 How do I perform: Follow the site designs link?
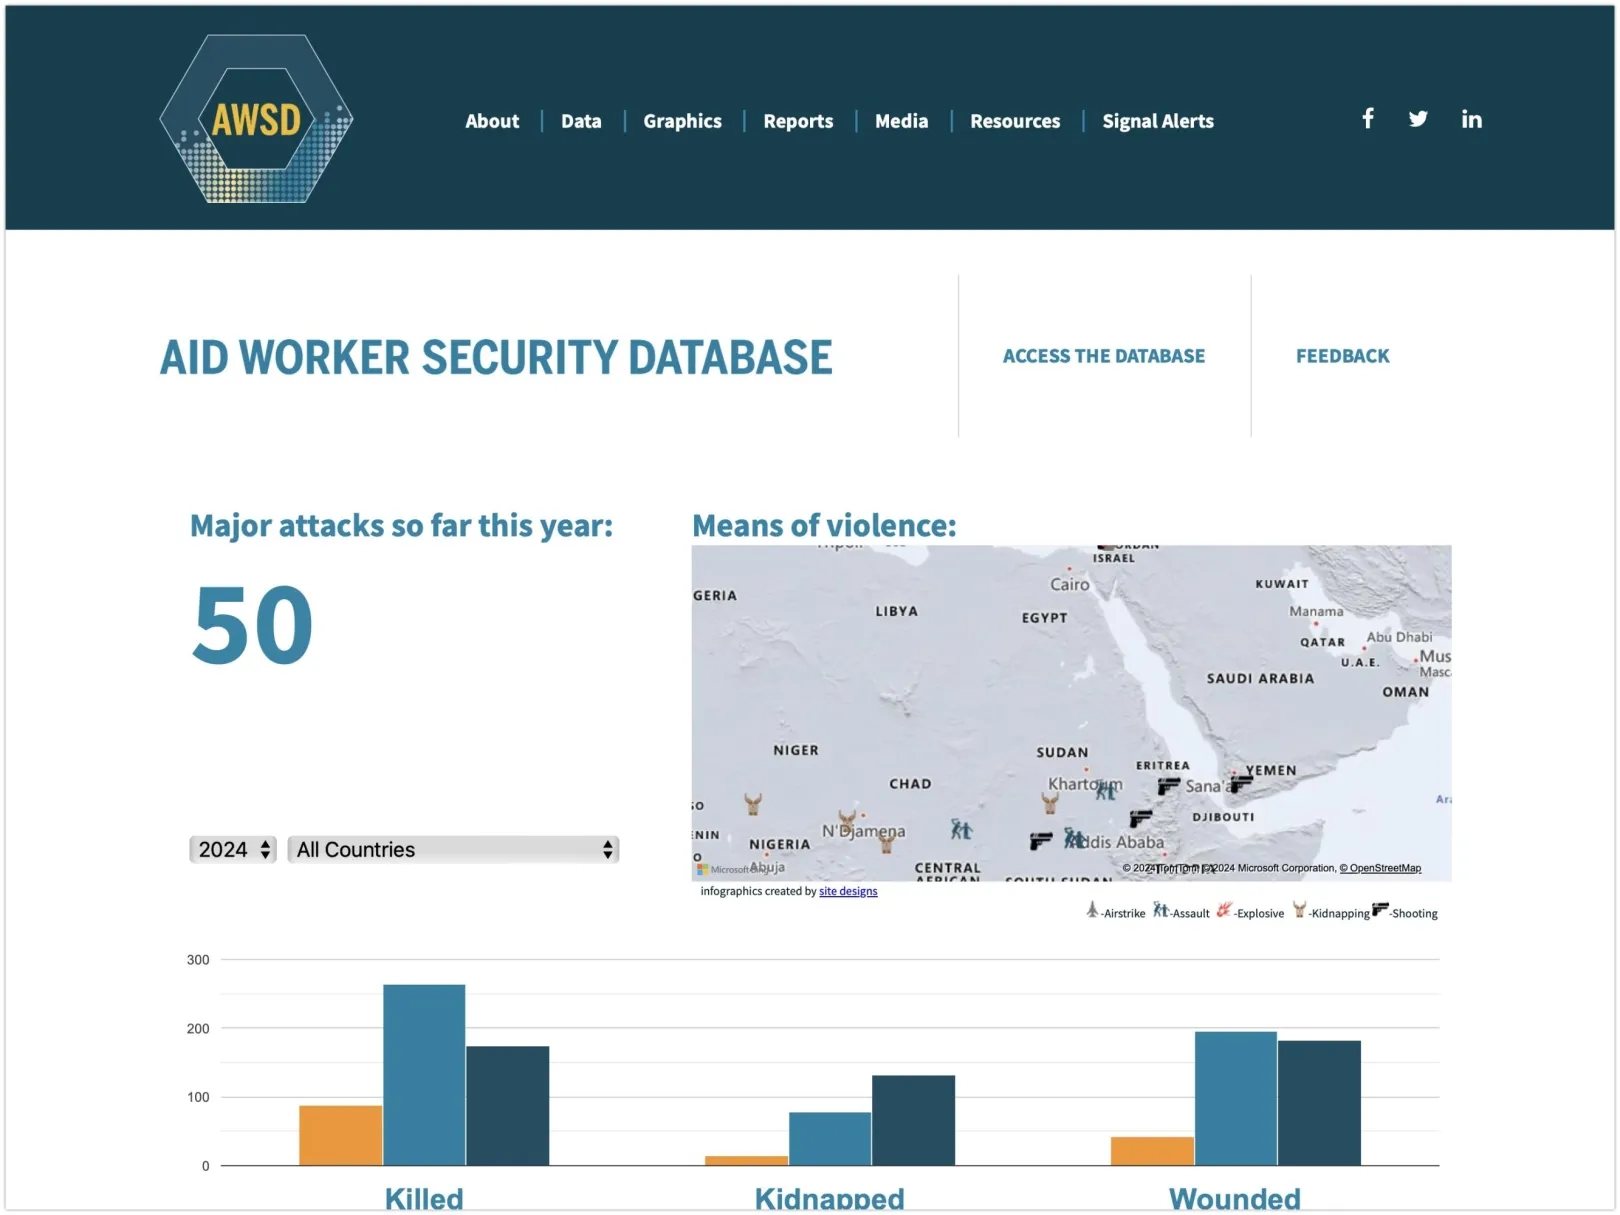click(848, 892)
